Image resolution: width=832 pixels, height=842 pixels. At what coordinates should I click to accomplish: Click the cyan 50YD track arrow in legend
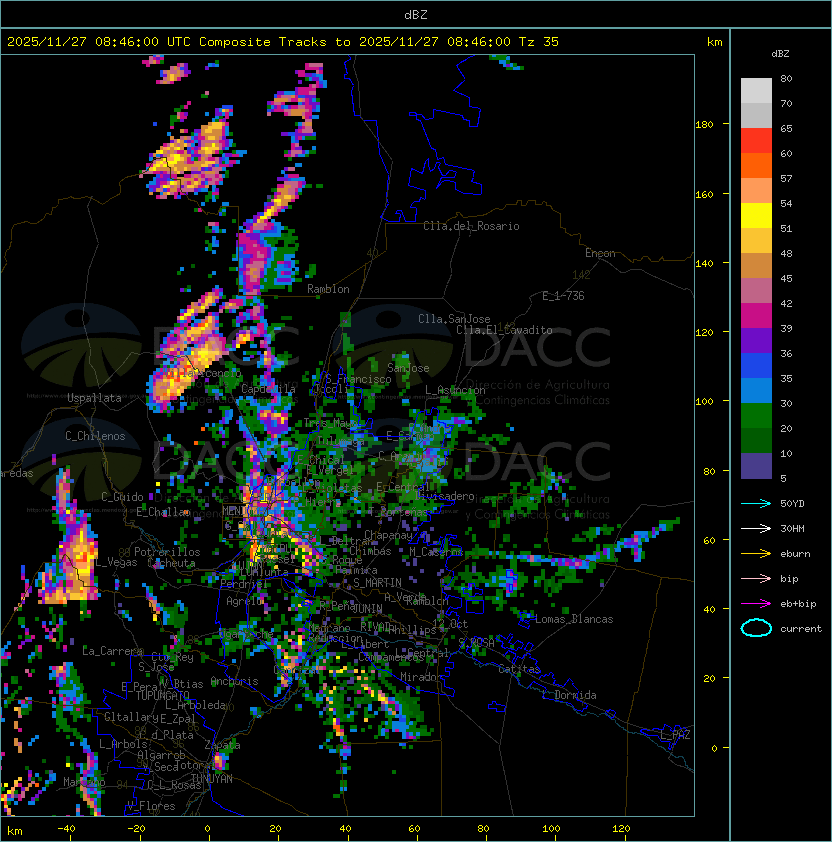756,504
